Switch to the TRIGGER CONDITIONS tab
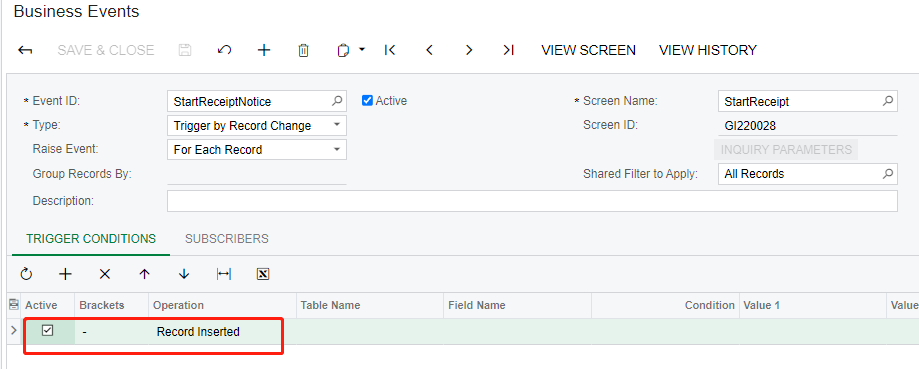The height and width of the screenshot is (369, 919). tap(91, 239)
